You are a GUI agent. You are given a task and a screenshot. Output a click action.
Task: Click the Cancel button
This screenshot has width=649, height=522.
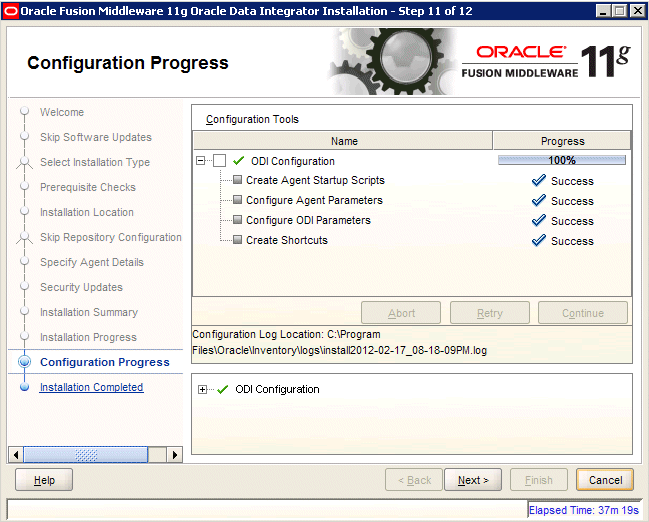[605, 480]
